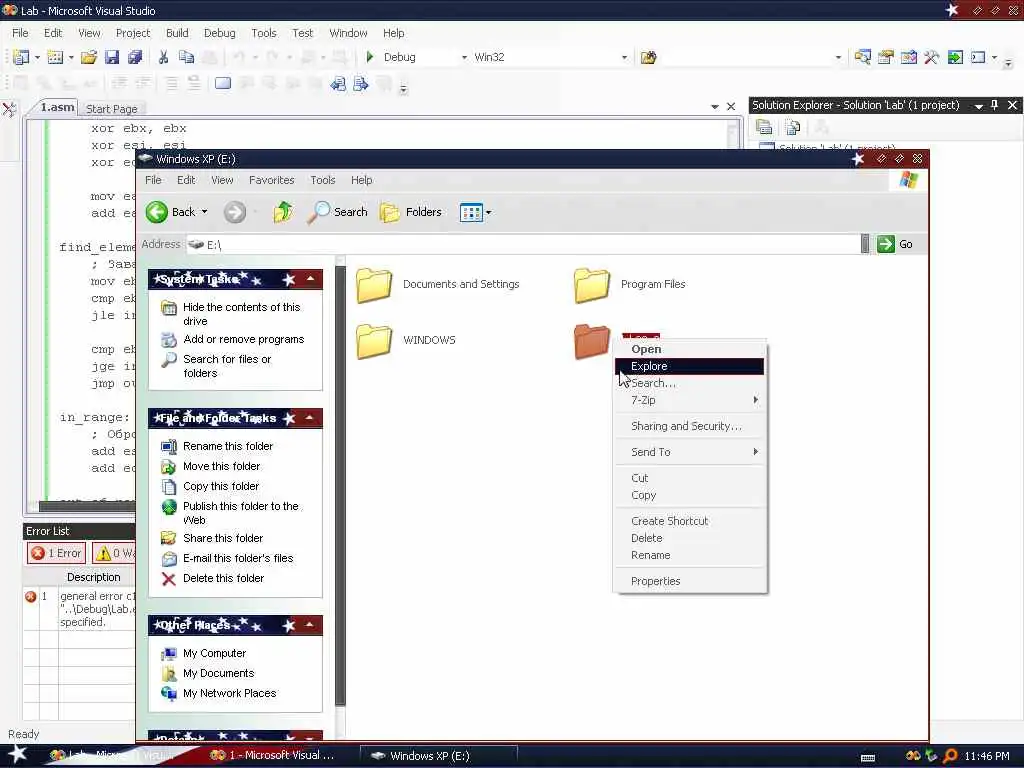1024x768 pixels.
Task: Open the Back history dropdown arrow
Action: tap(204, 212)
